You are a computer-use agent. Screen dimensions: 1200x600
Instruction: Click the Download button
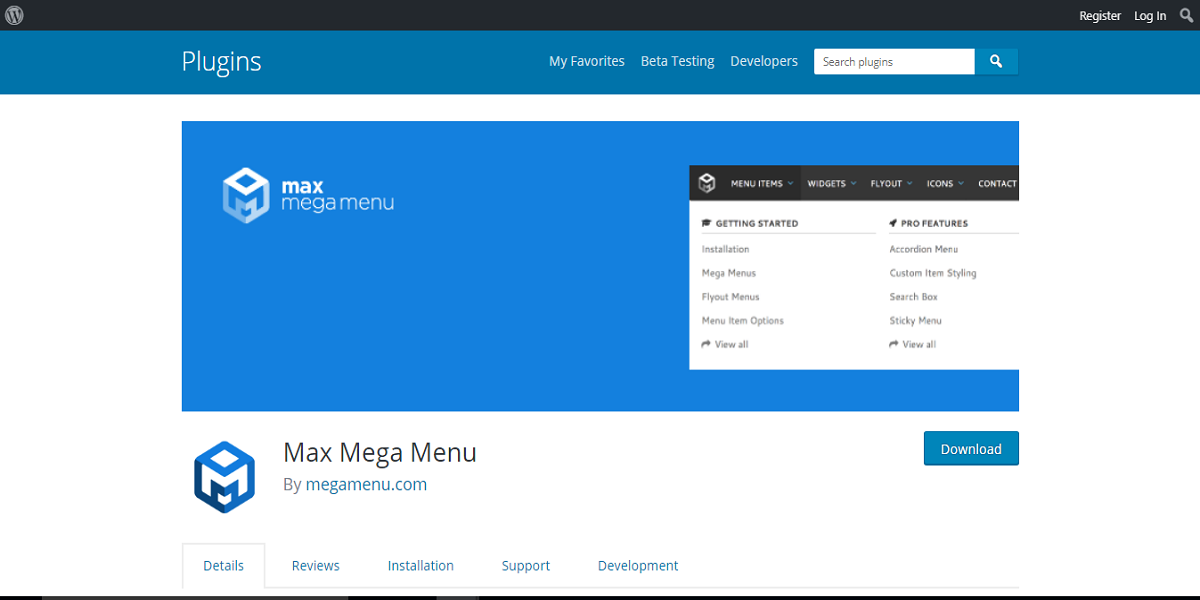(x=971, y=448)
